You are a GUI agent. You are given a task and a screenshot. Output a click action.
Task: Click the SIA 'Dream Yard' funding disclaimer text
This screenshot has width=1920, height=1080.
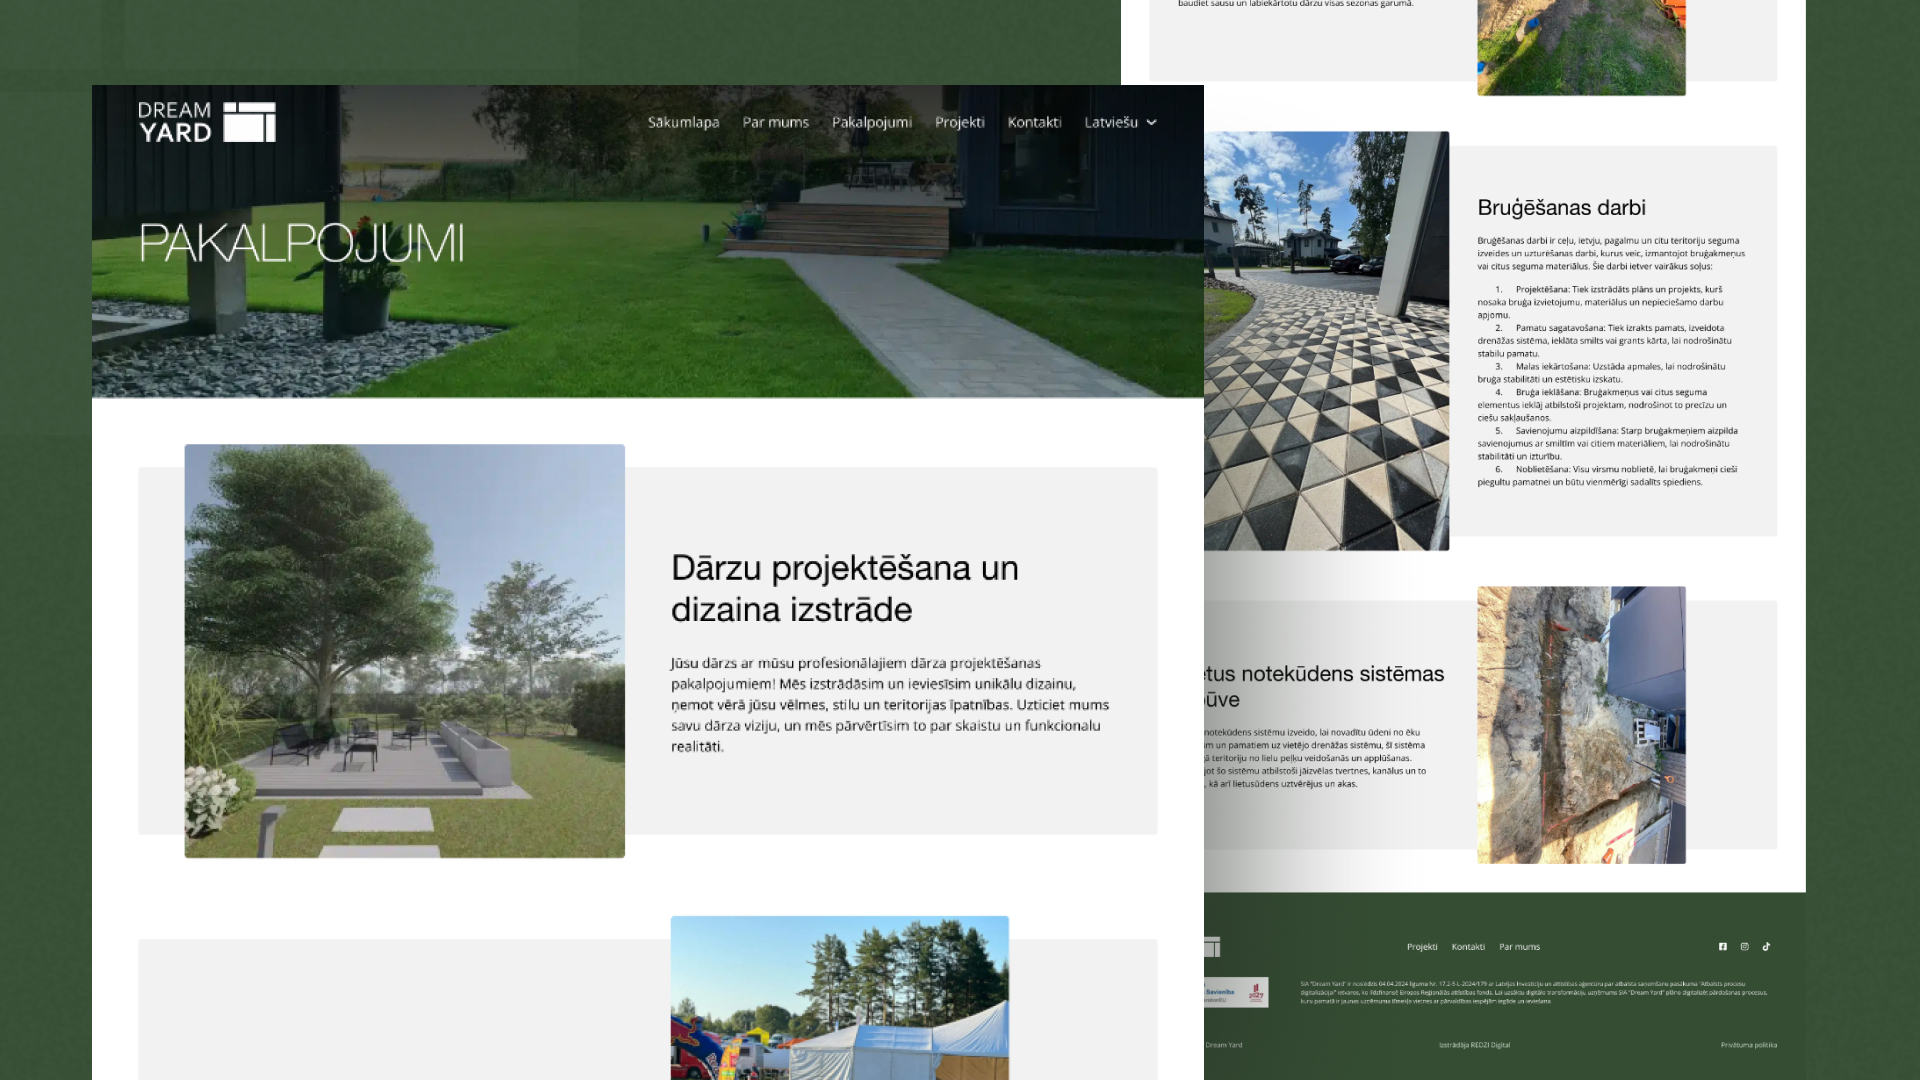(x=1534, y=992)
